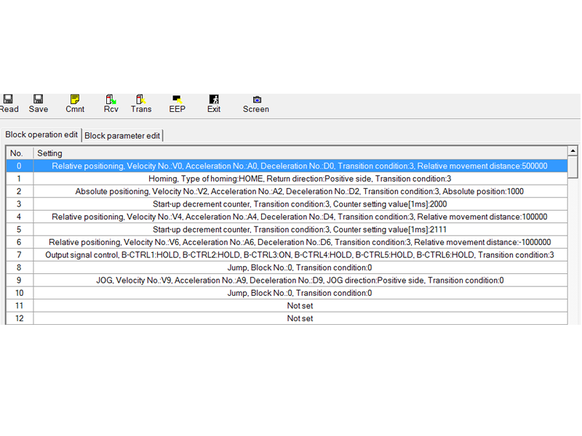Viewport: 582px width, 436px height.
Task: Open the Block parameter edit tab
Action: [x=122, y=136]
